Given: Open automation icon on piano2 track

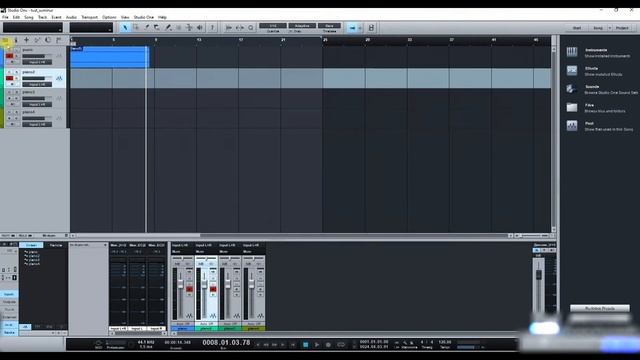Looking at the screenshot, I should [59, 78].
